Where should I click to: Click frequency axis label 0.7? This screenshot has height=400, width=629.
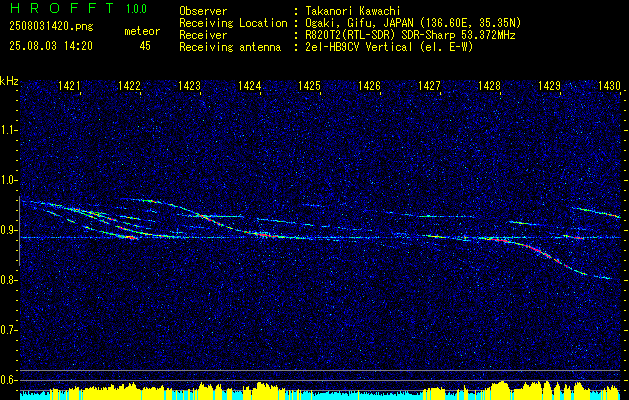[8, 330]
